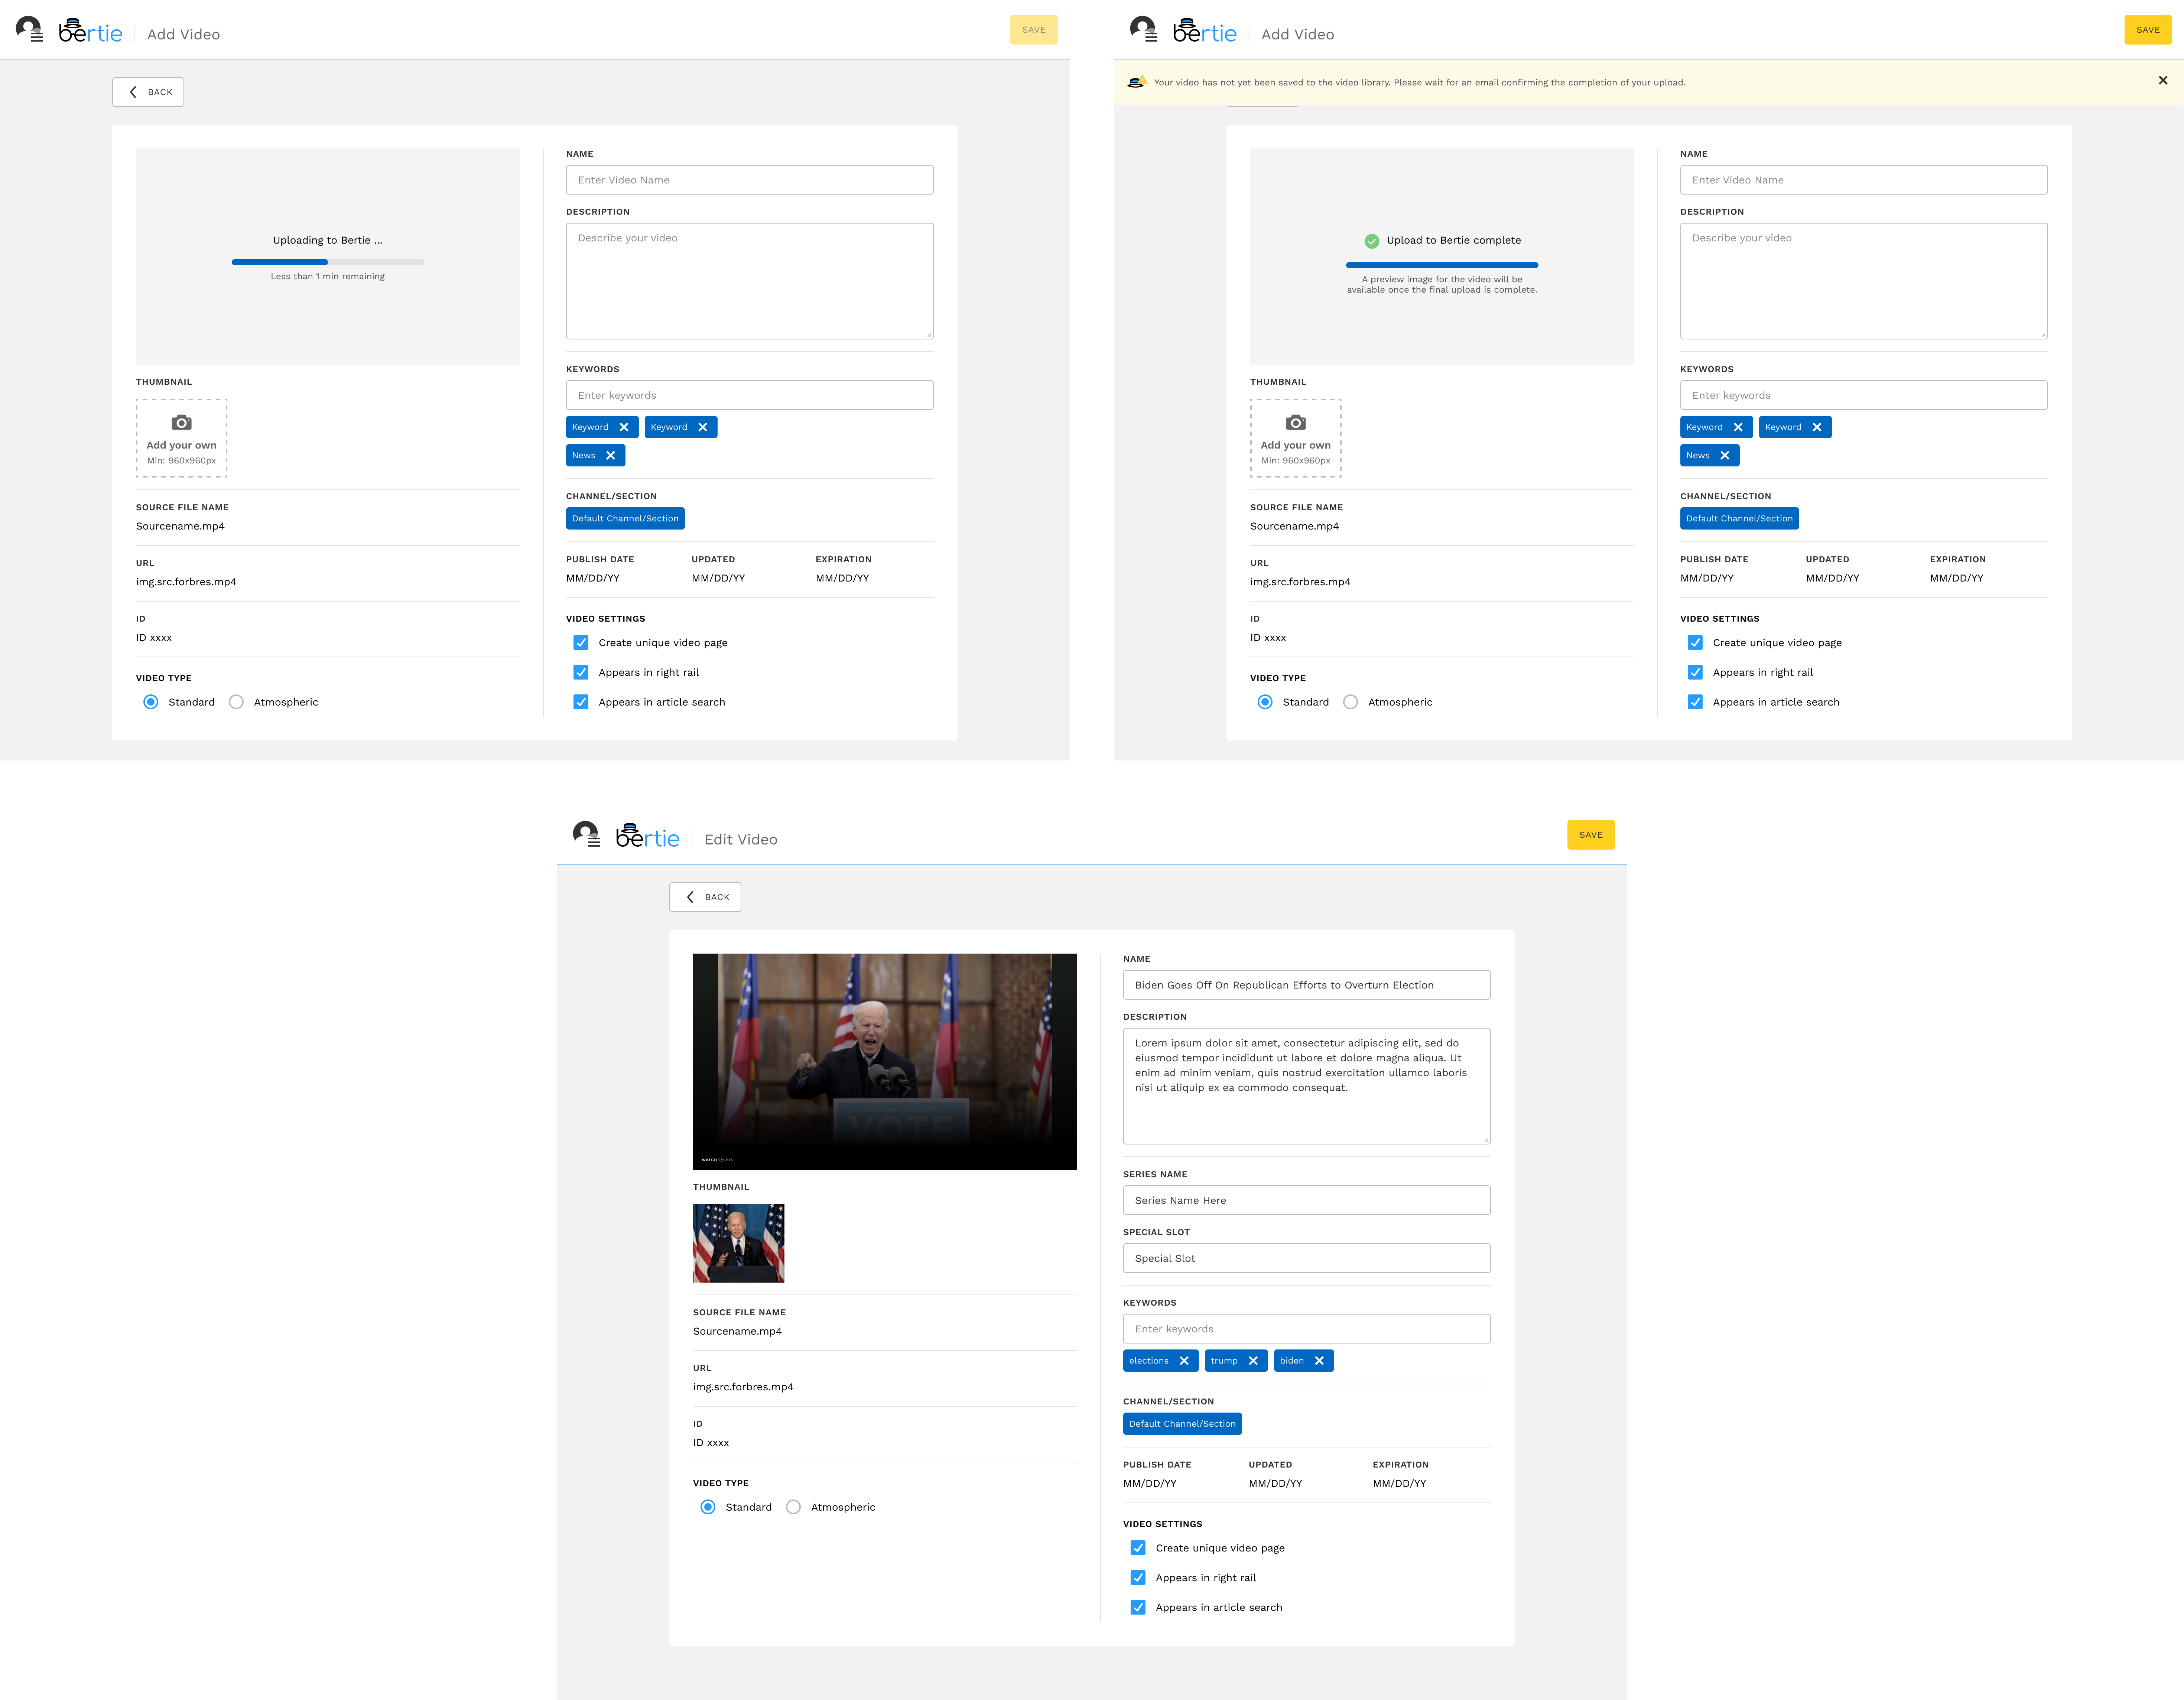The width and height of the screenshot is (2184, 1700).
Task: Click Bertie logo in upload complete screen
Action: (1204, 31)
